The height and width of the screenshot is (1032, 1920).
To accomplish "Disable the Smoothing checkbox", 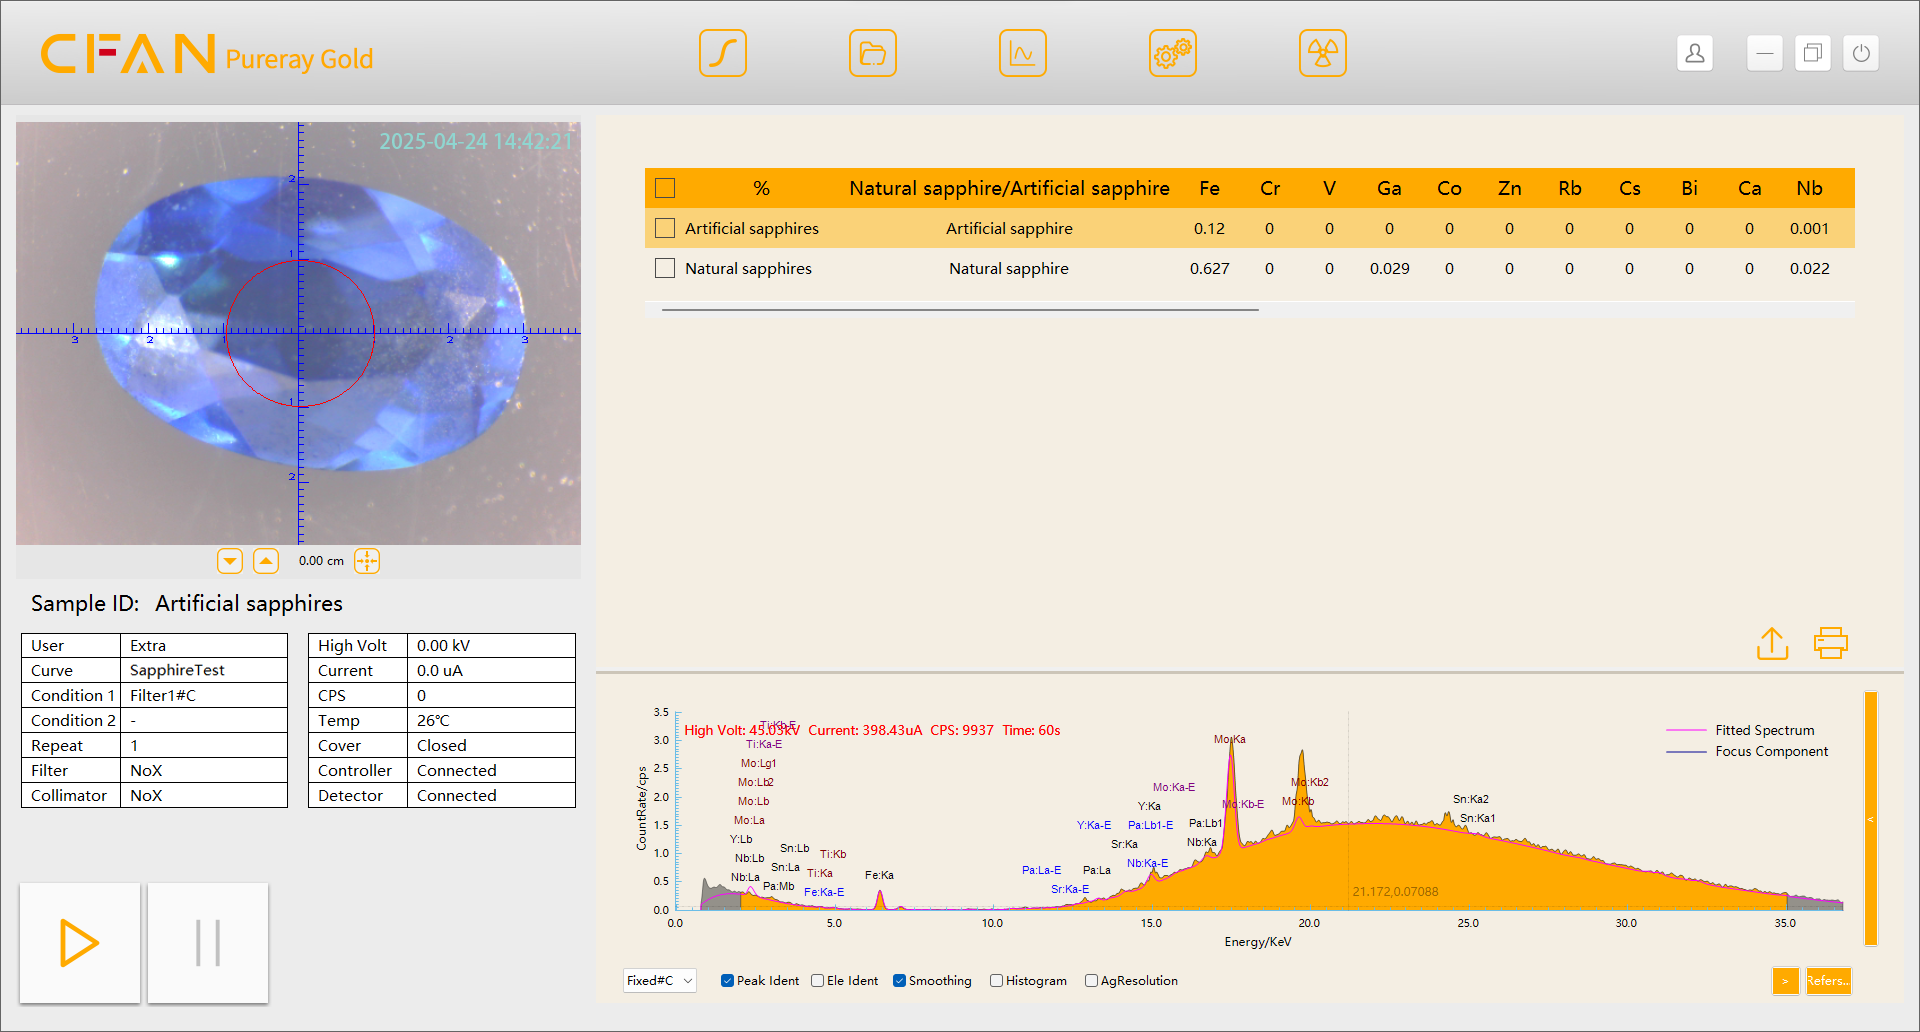I will coord(899,981).
